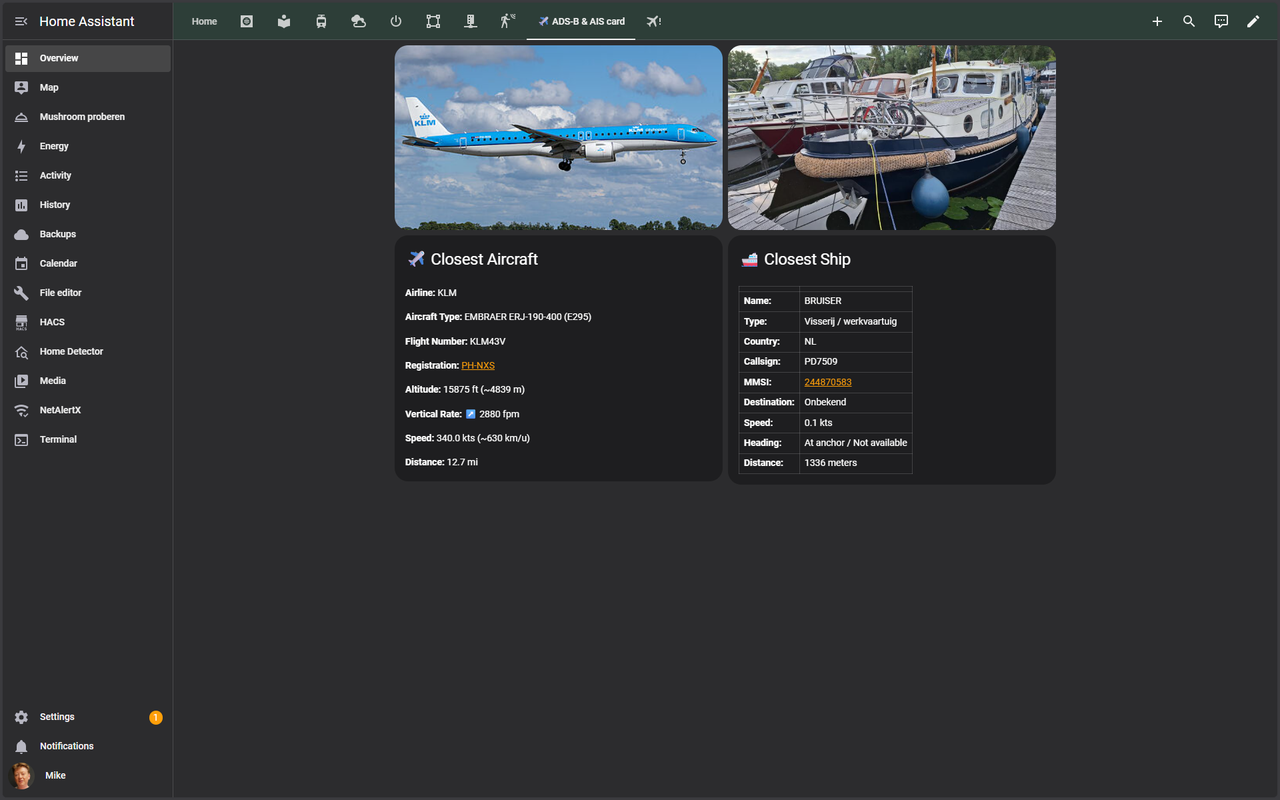Open the Media browser

(x=88, y=381)
